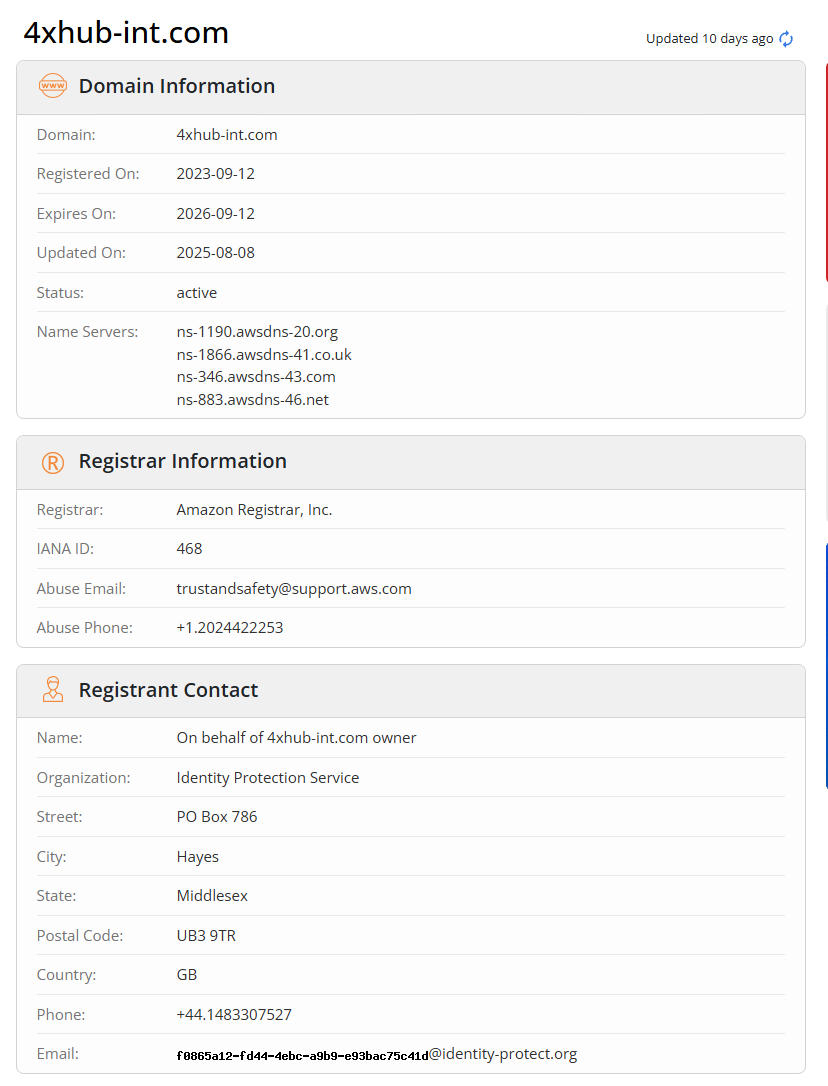This screenshot has width=828, height=1086.
Task: Click the www Domain Information icon
Action: pos(52,86)
